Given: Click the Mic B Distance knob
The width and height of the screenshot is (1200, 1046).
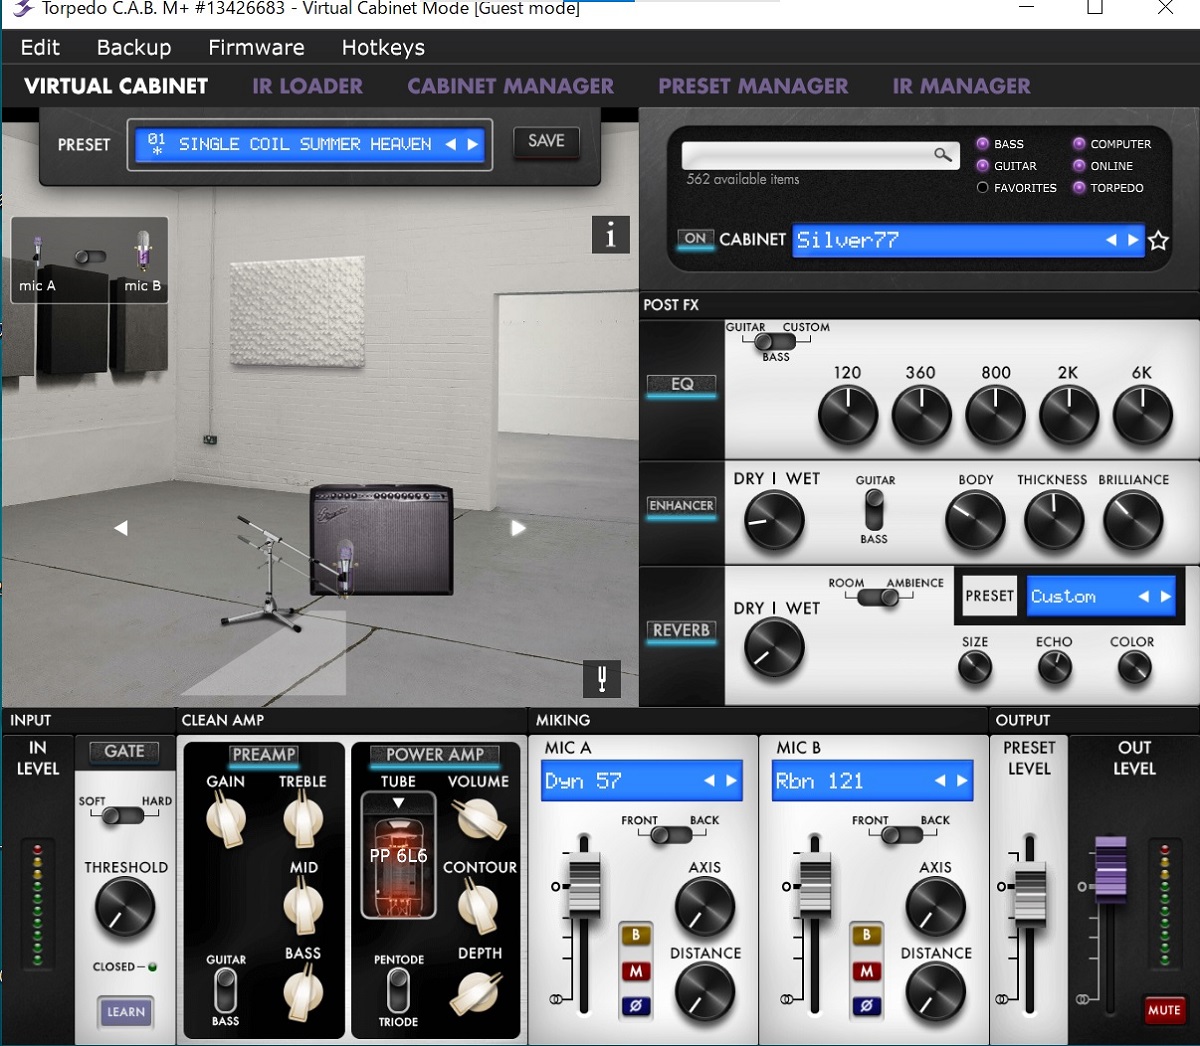Looking at the screenshot, I should (936, 993).
